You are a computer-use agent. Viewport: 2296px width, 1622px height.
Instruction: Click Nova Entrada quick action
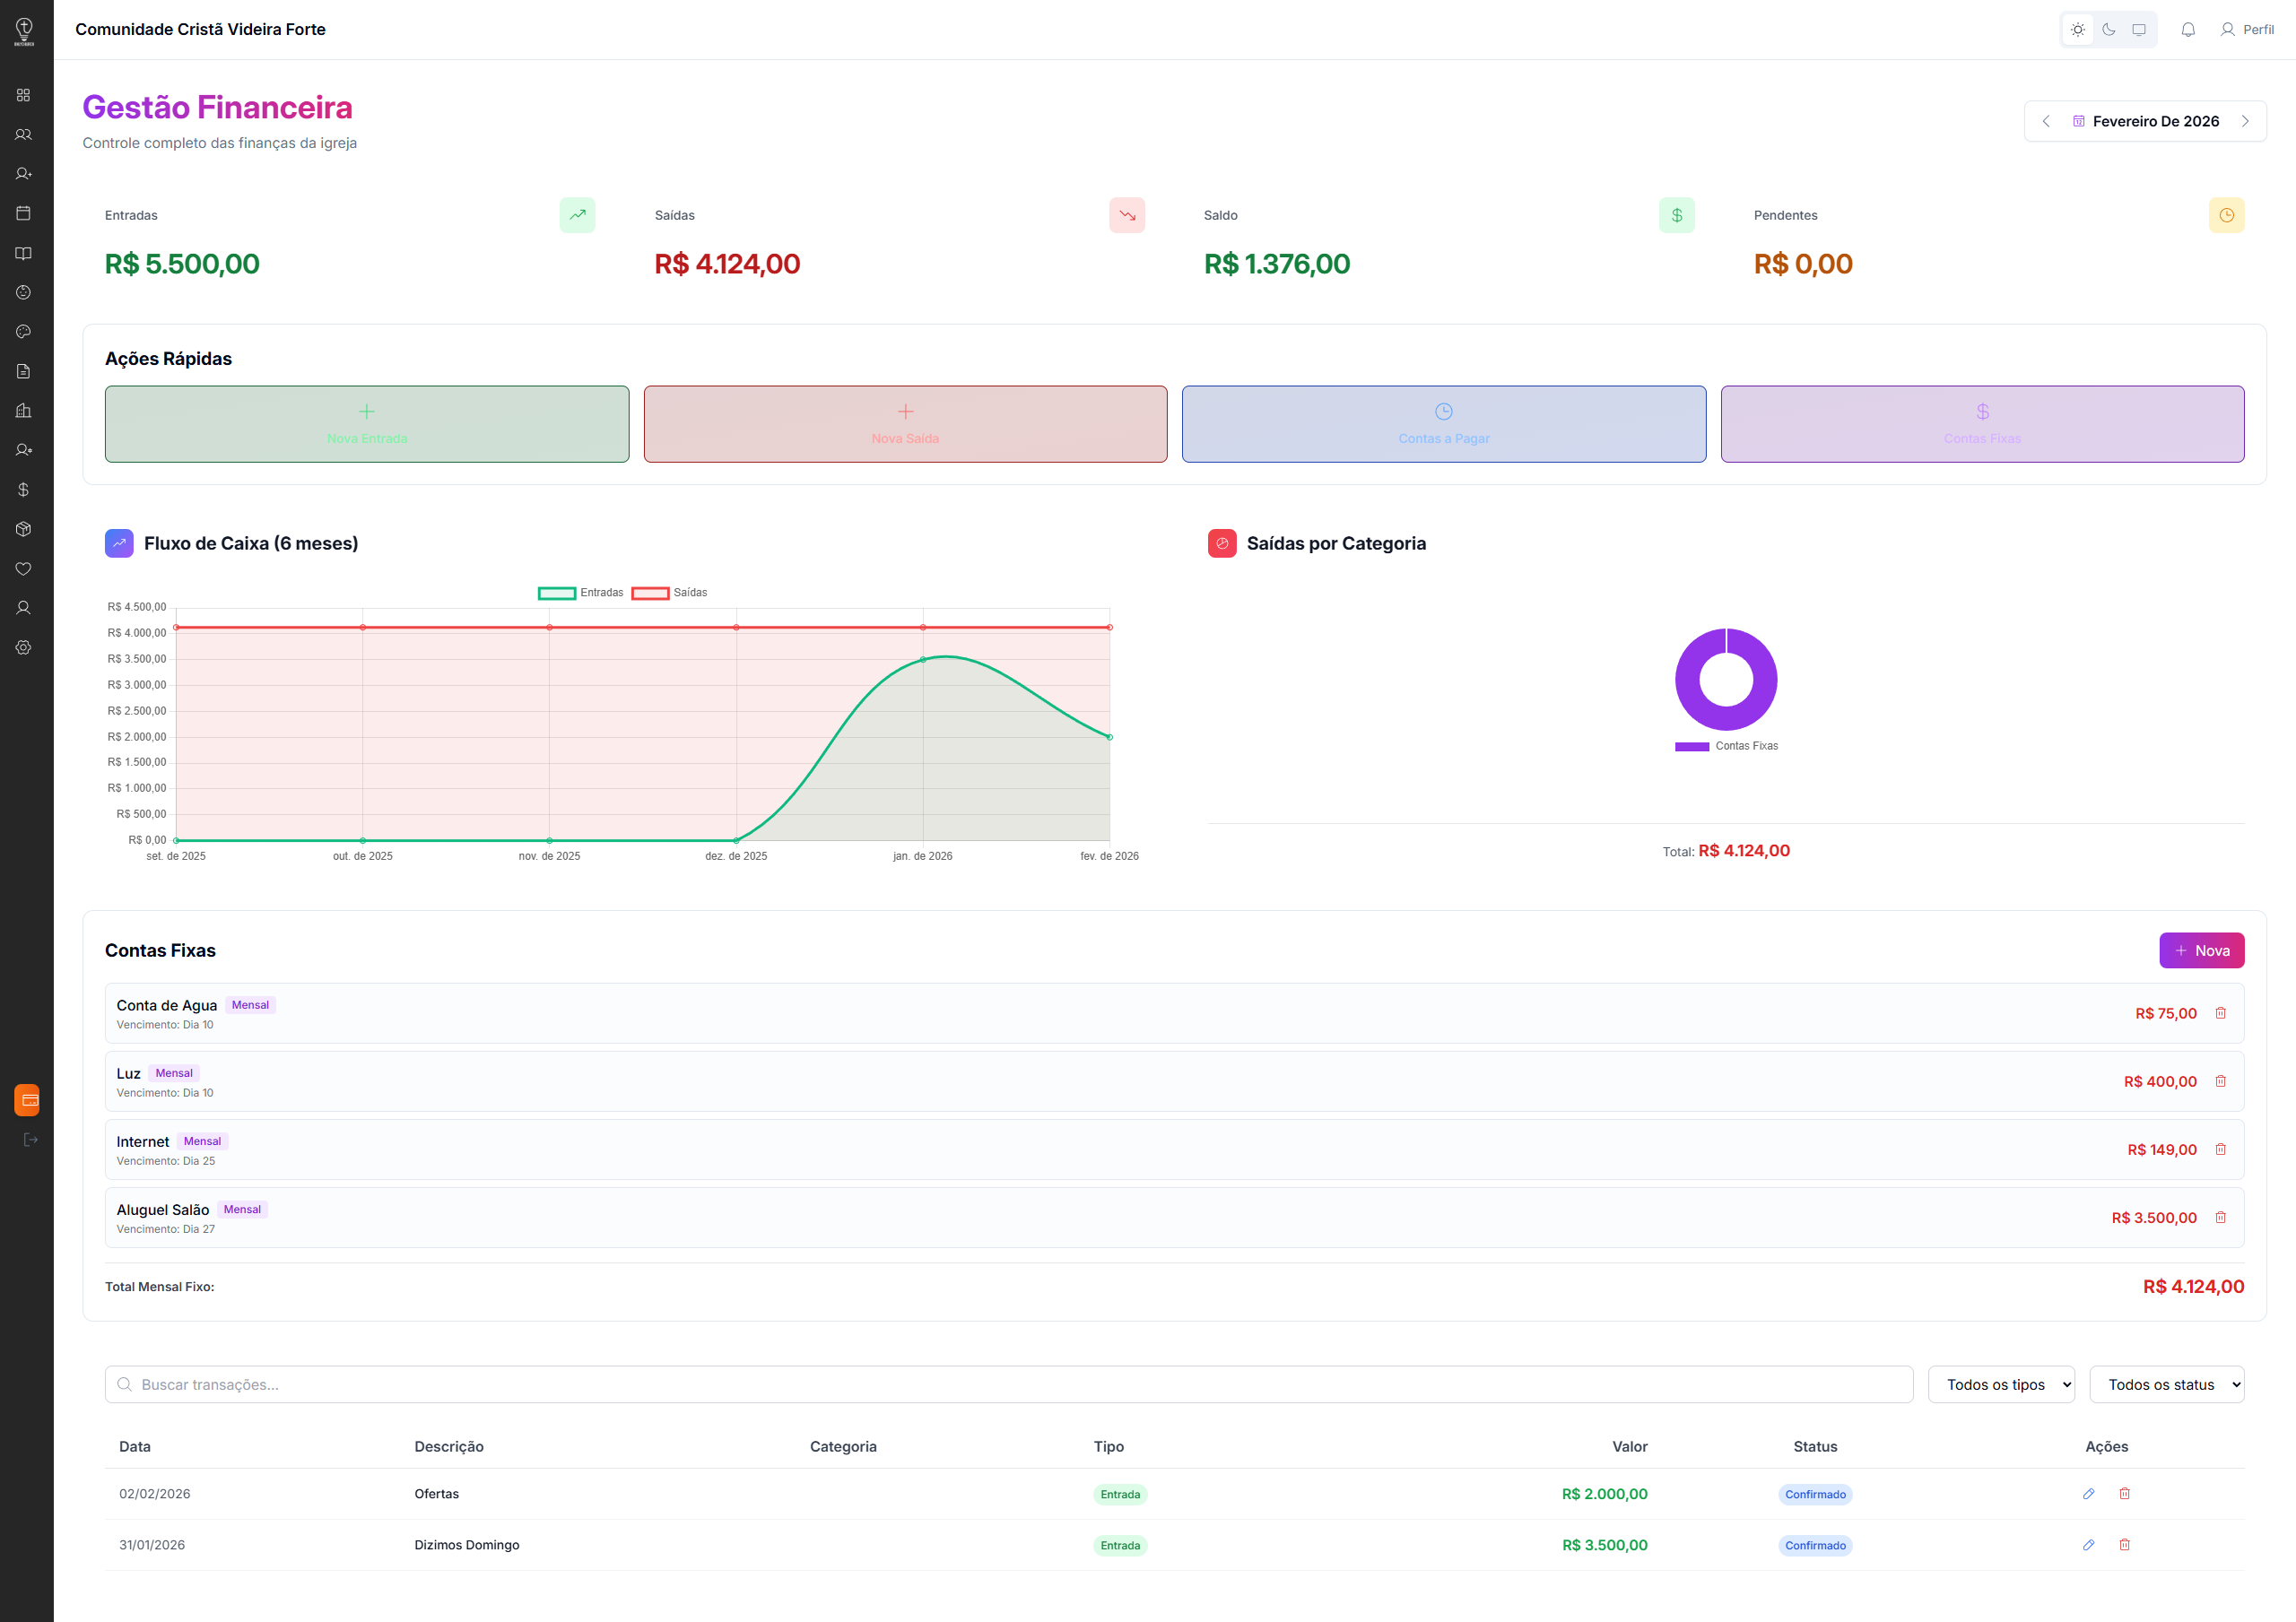pos(367,424)
